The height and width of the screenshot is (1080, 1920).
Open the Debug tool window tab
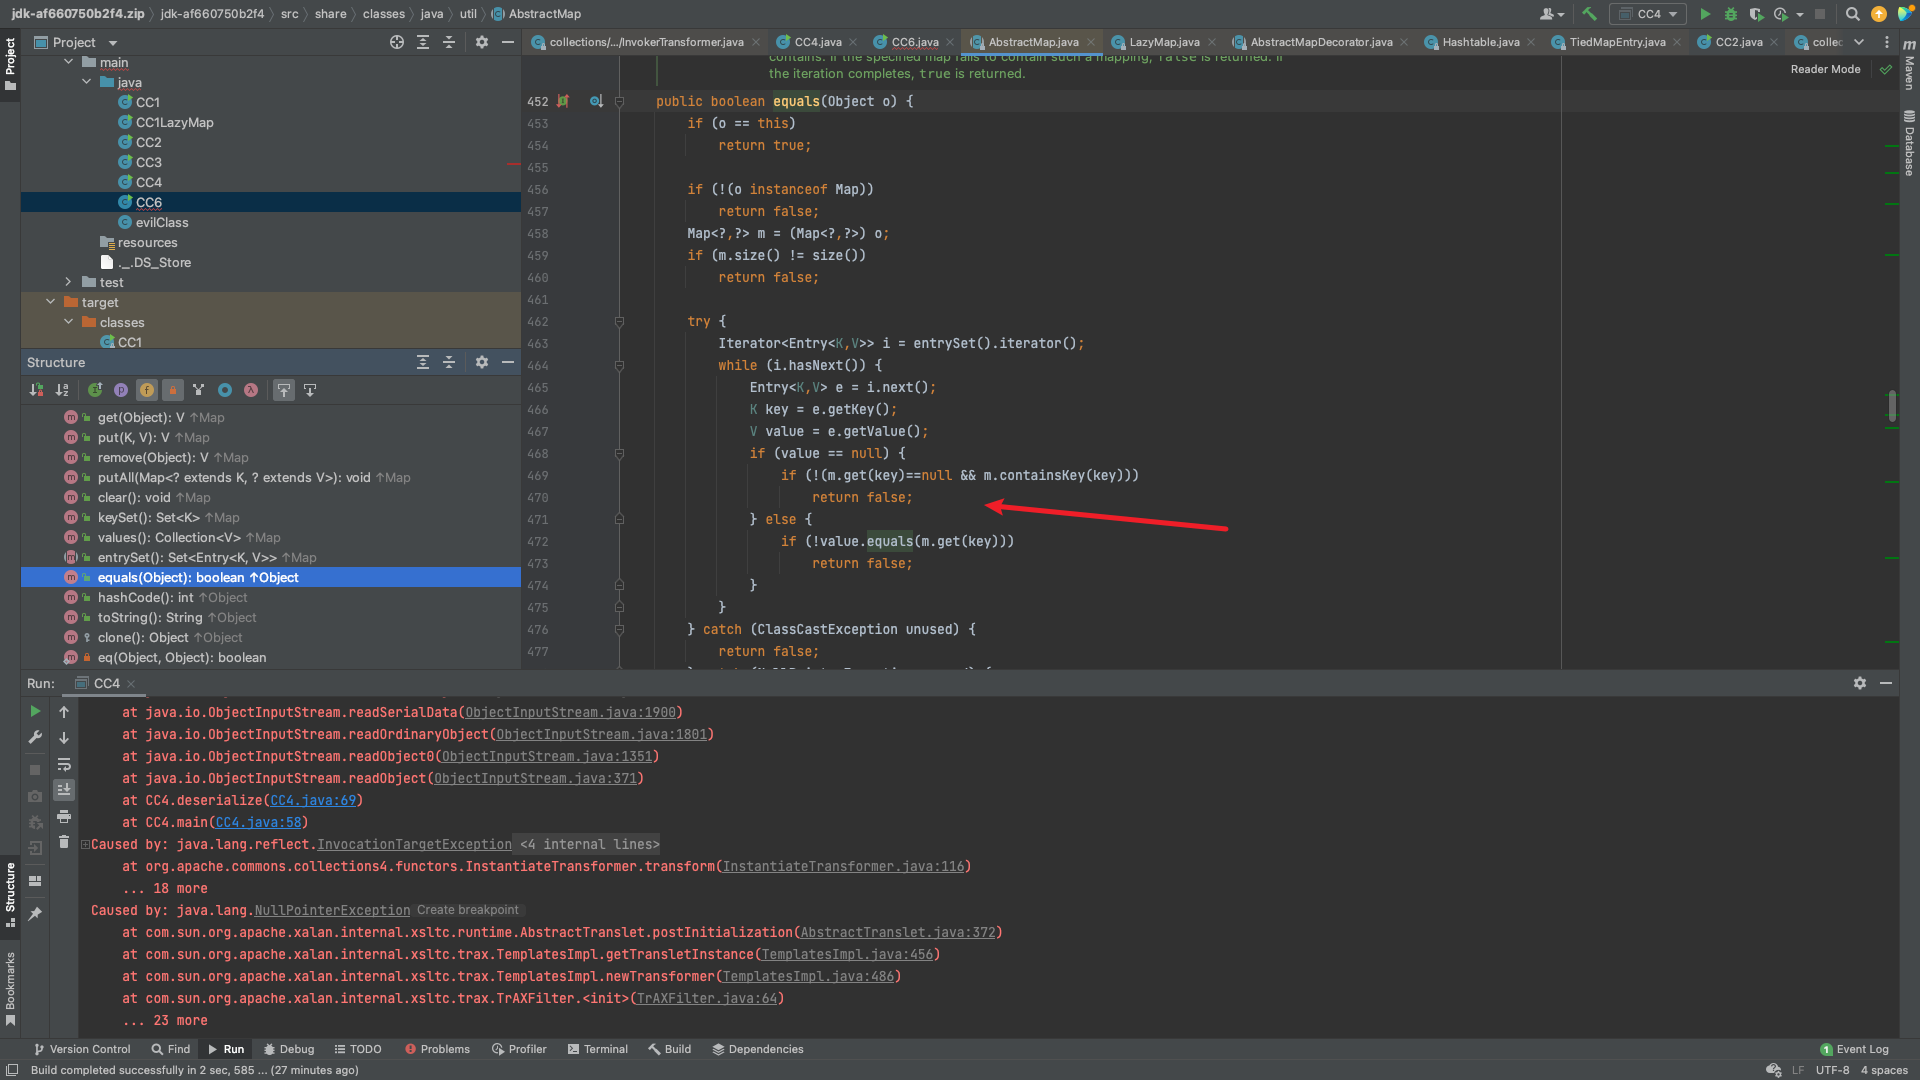click(289, 1049)
